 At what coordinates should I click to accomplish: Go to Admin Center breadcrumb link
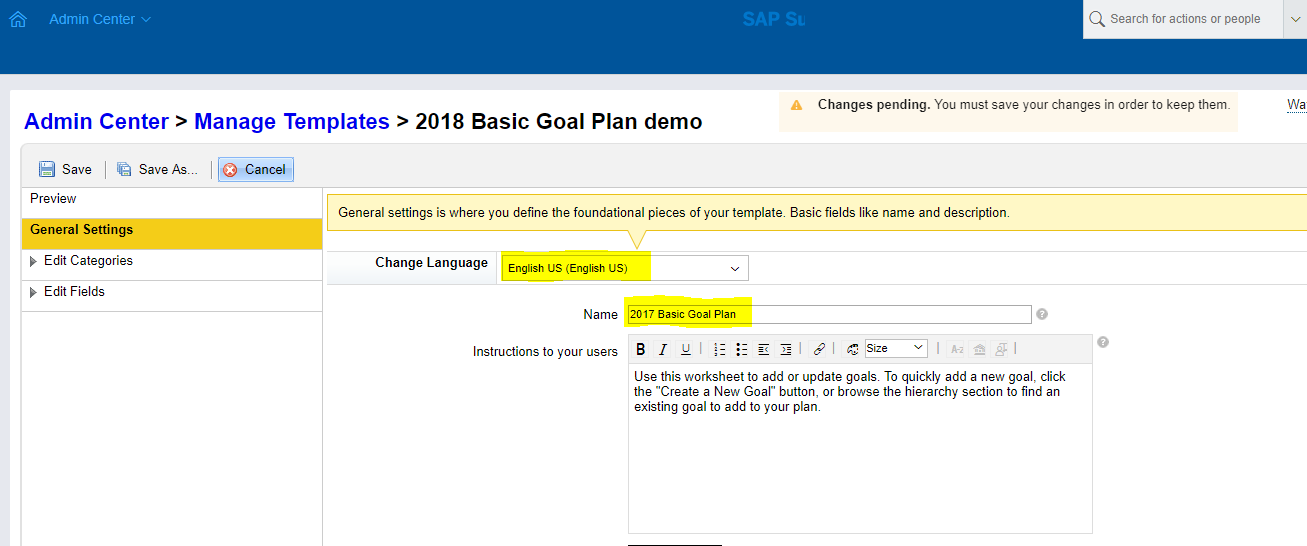96,122
